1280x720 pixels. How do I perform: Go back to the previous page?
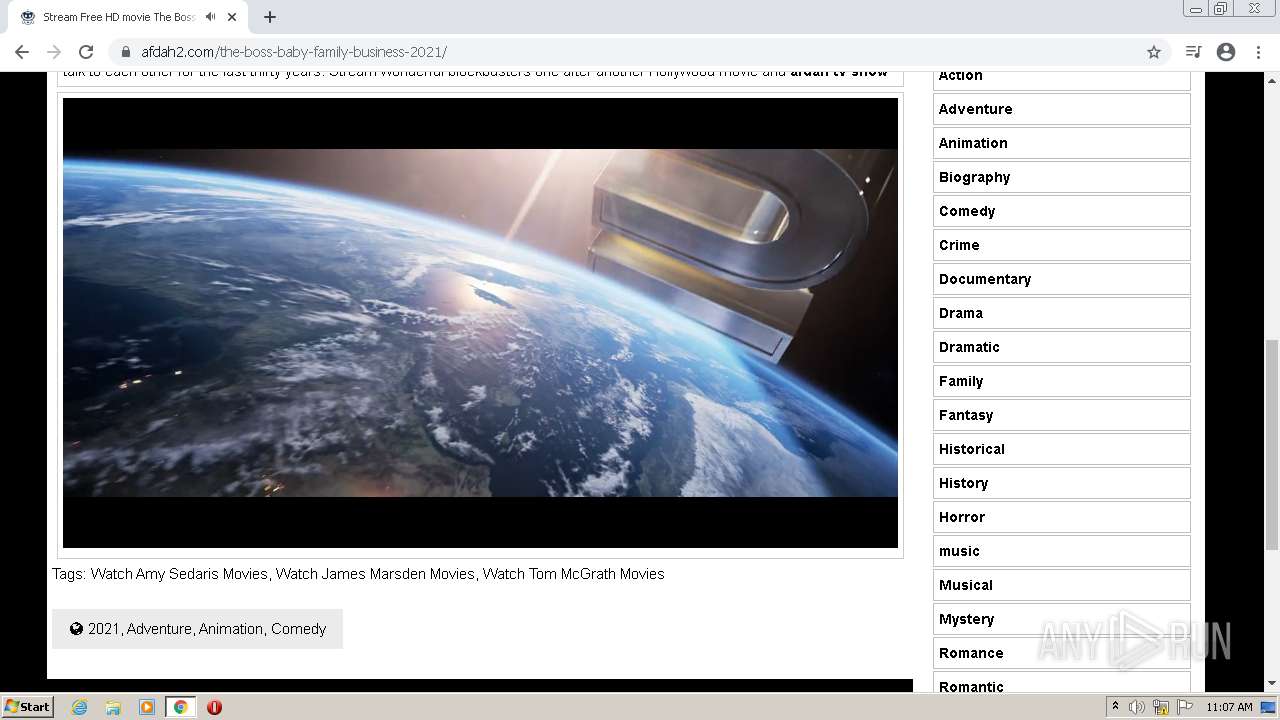(x=22, y=52)
